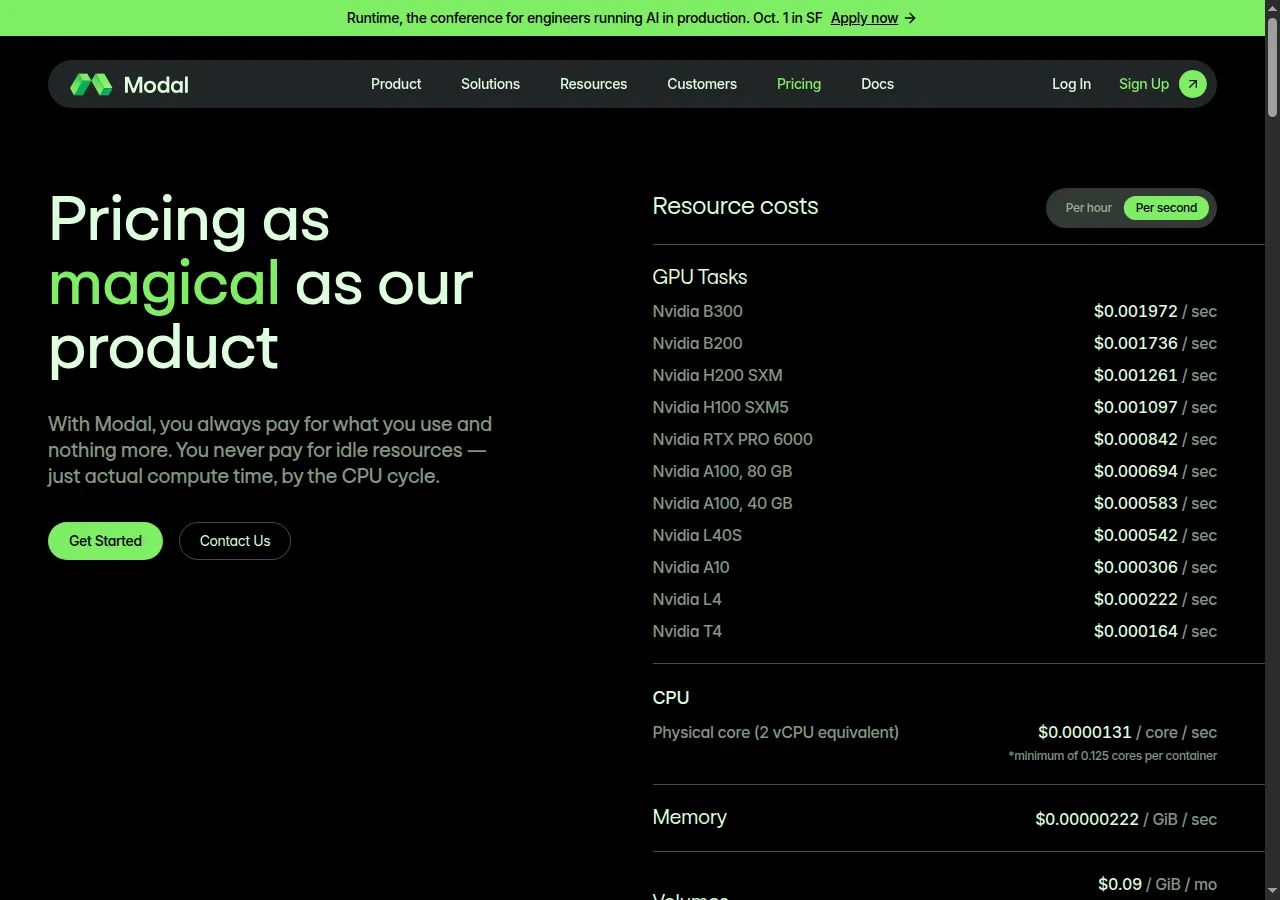Click the Modal wordmark text
The image size is (1280, 900).
click(x=156, y=85)
